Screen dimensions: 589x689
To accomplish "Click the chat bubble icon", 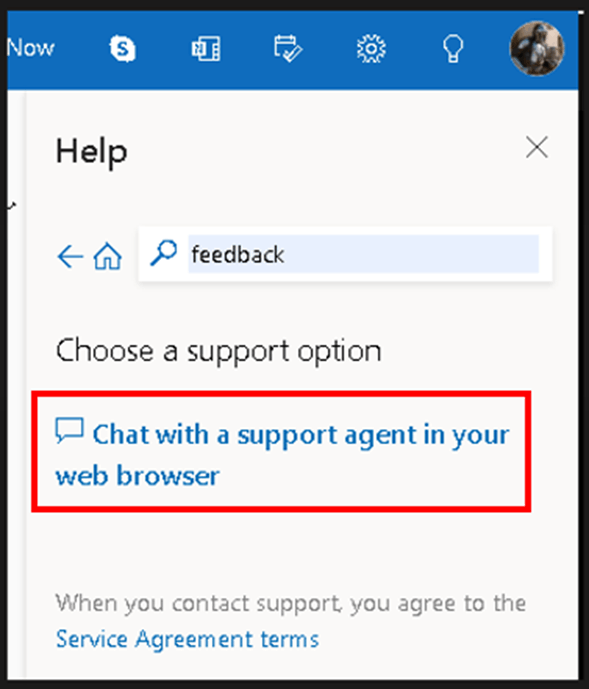I will coord(69,430).
